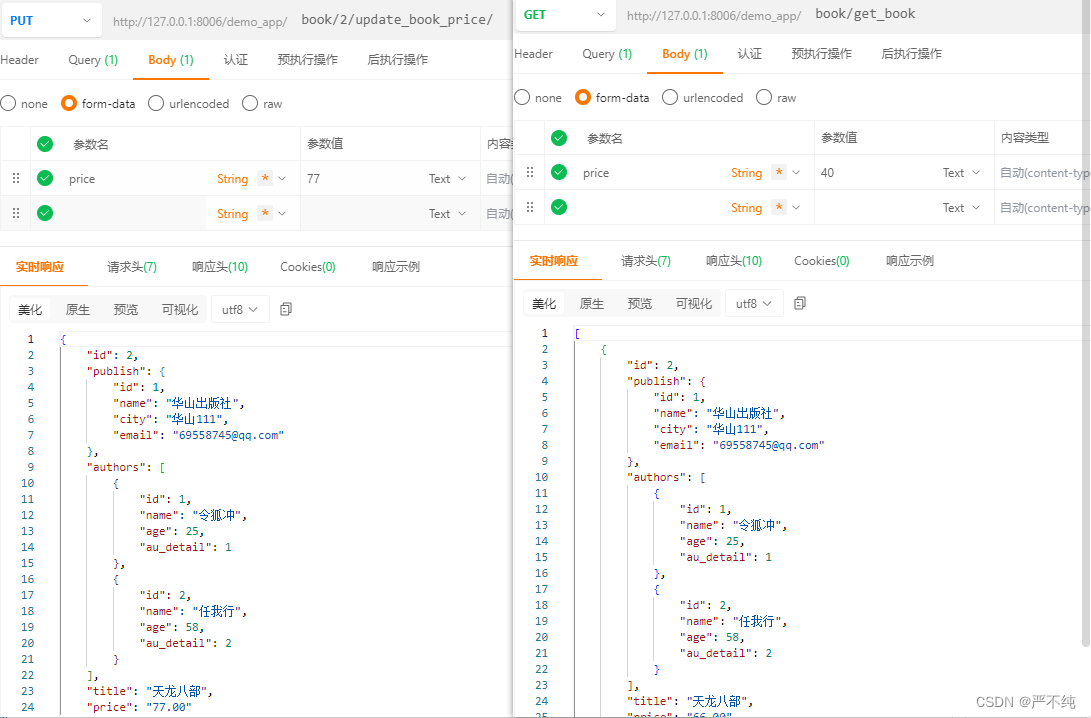Toggle required asterisk on left price row
Screen dimensions: 1091x718
tap(265, 178)
